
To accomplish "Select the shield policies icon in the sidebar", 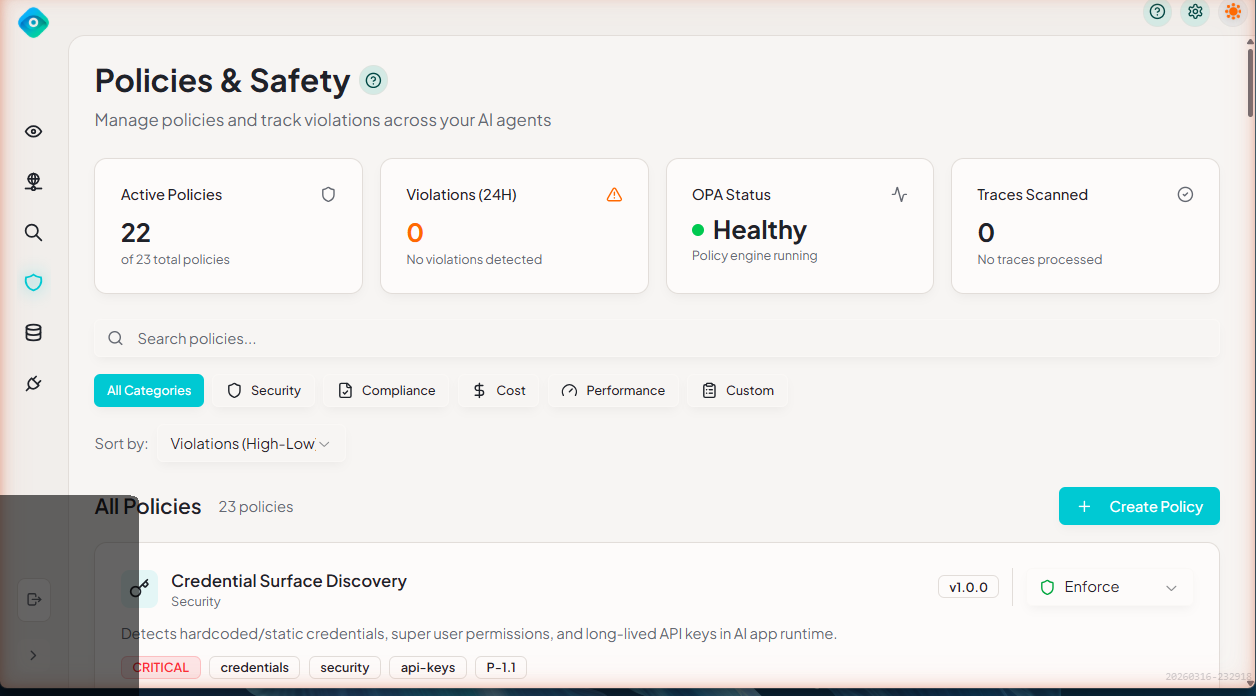I will coord(33,283).
